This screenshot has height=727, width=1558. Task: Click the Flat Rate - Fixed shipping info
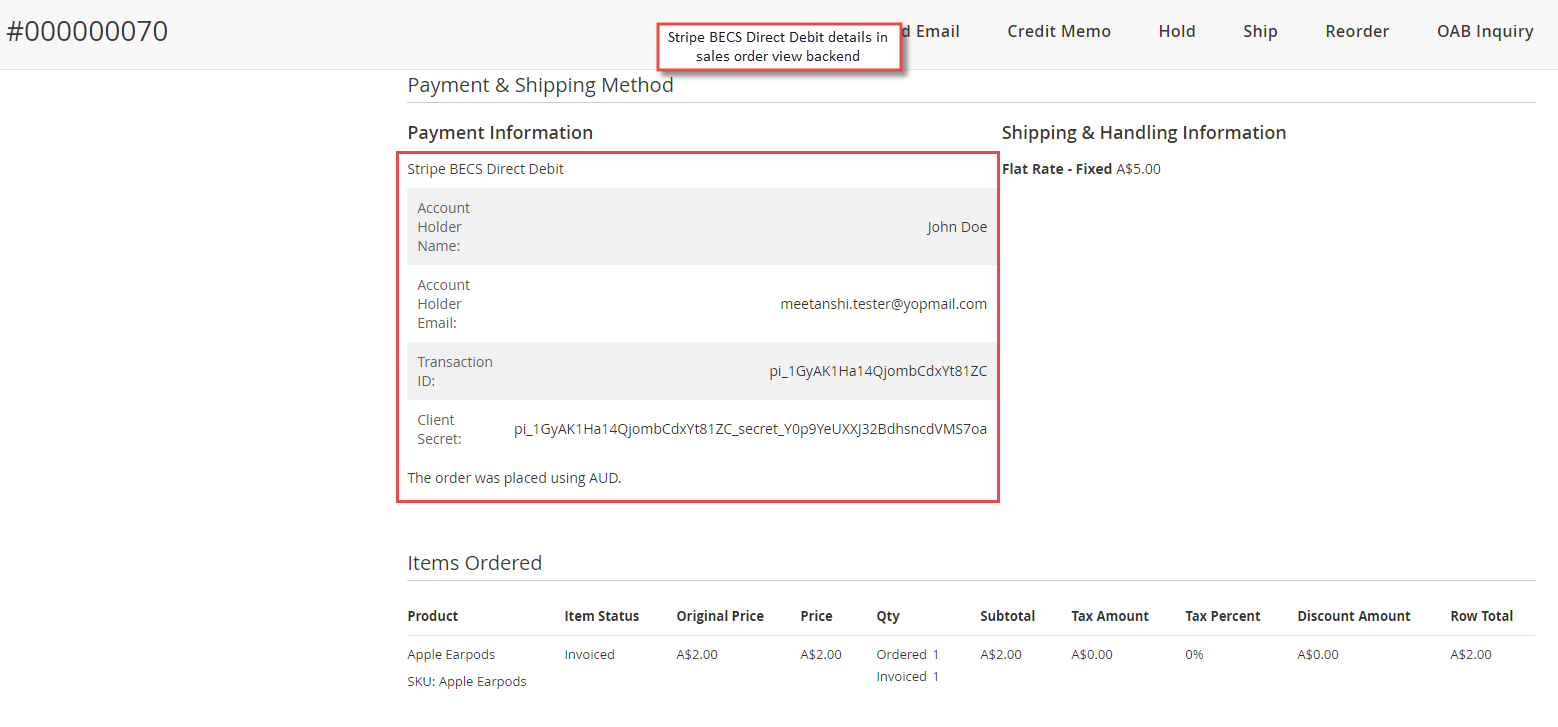tap(1081, 168)
